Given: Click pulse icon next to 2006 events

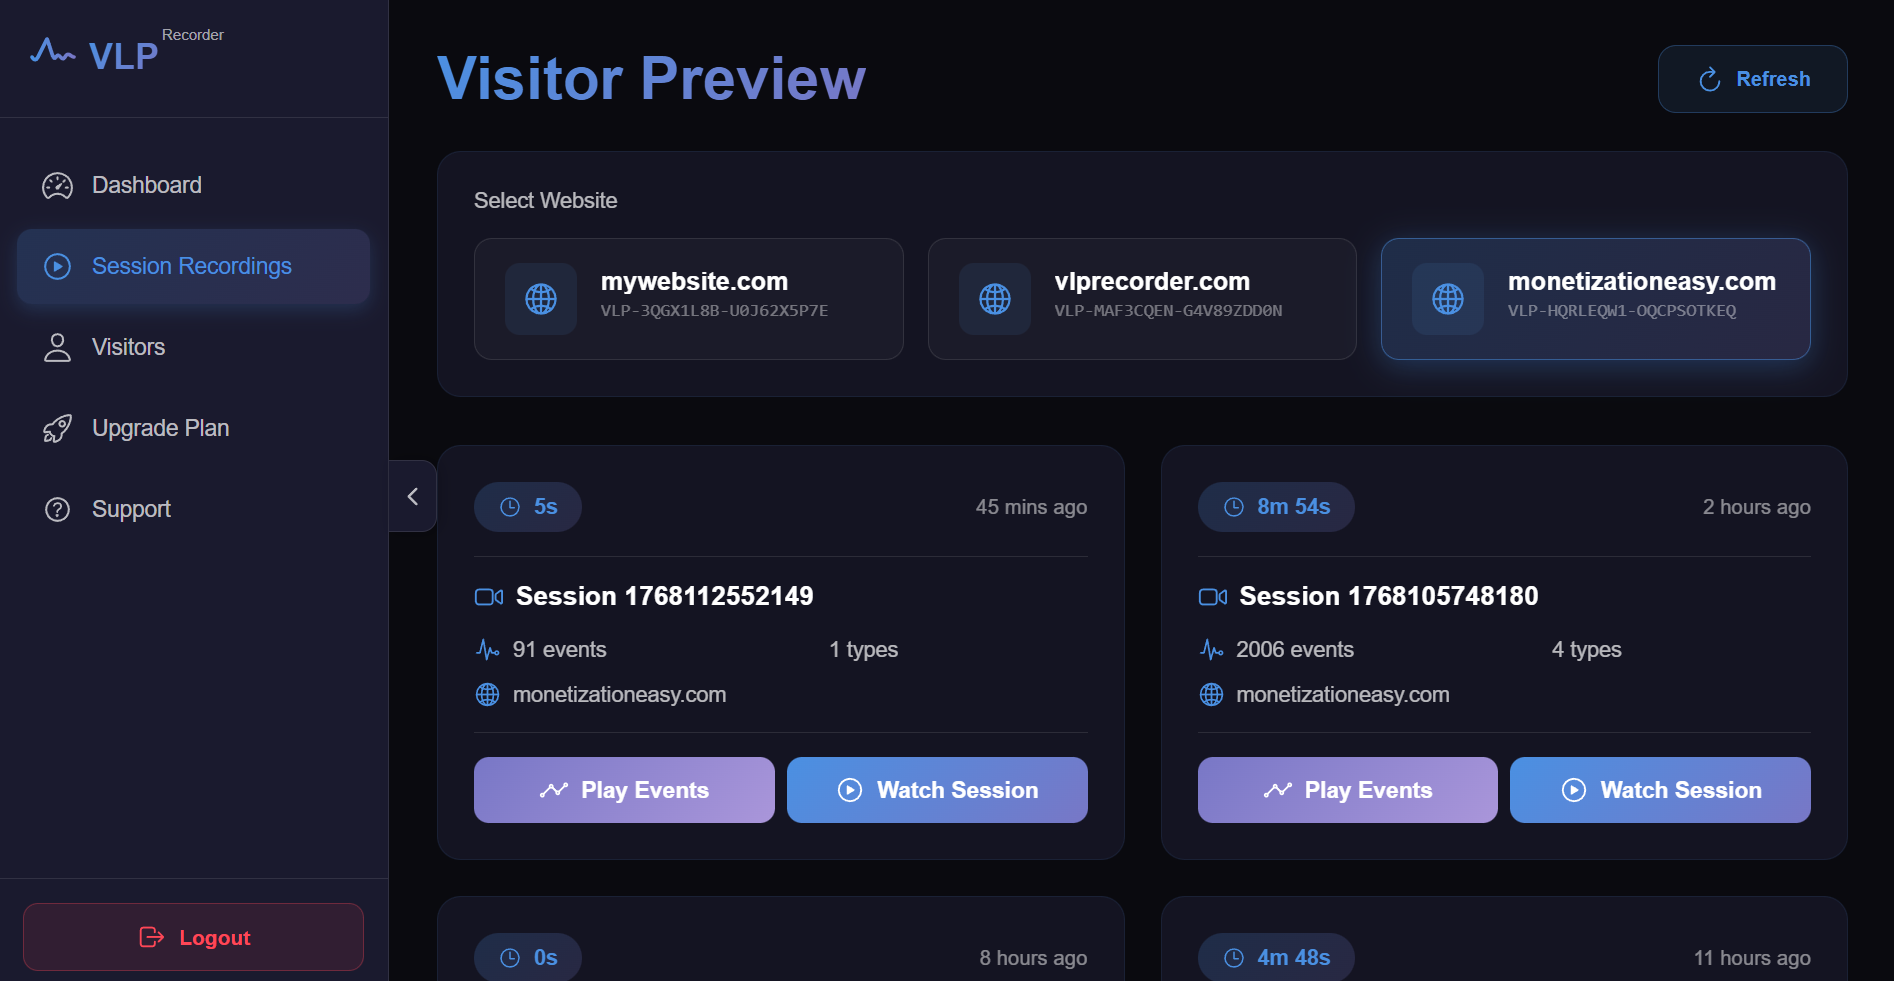Looking at the screenshot, I should 1211,650.
